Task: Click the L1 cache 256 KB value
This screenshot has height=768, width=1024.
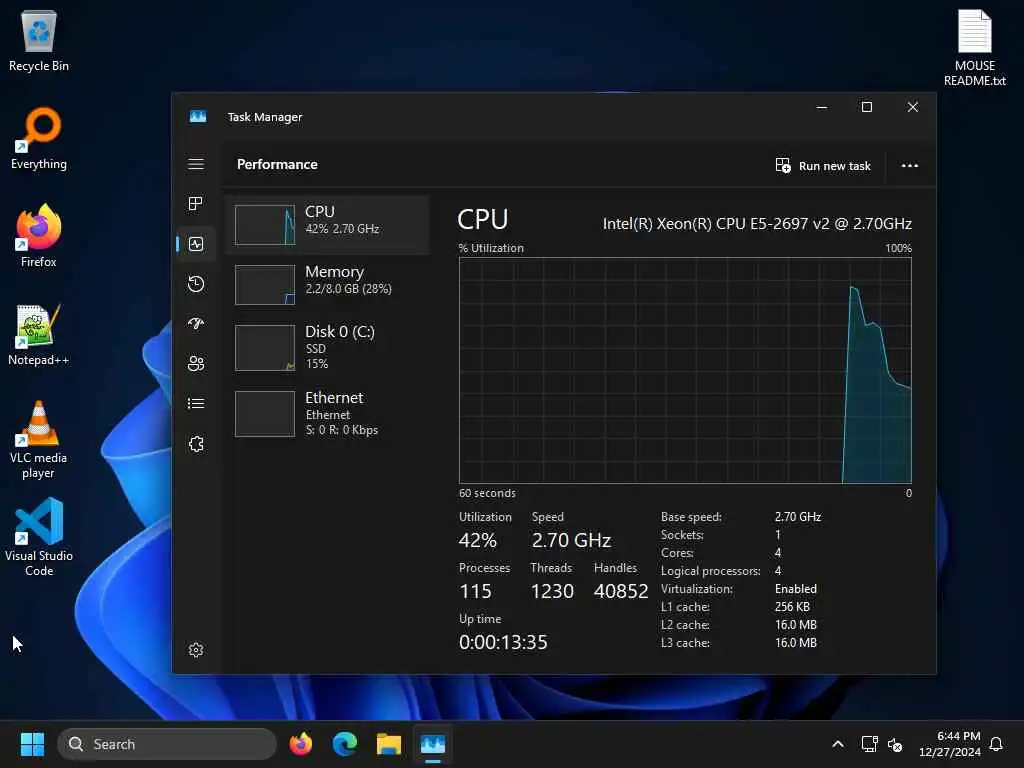Action: pos(792,607)
